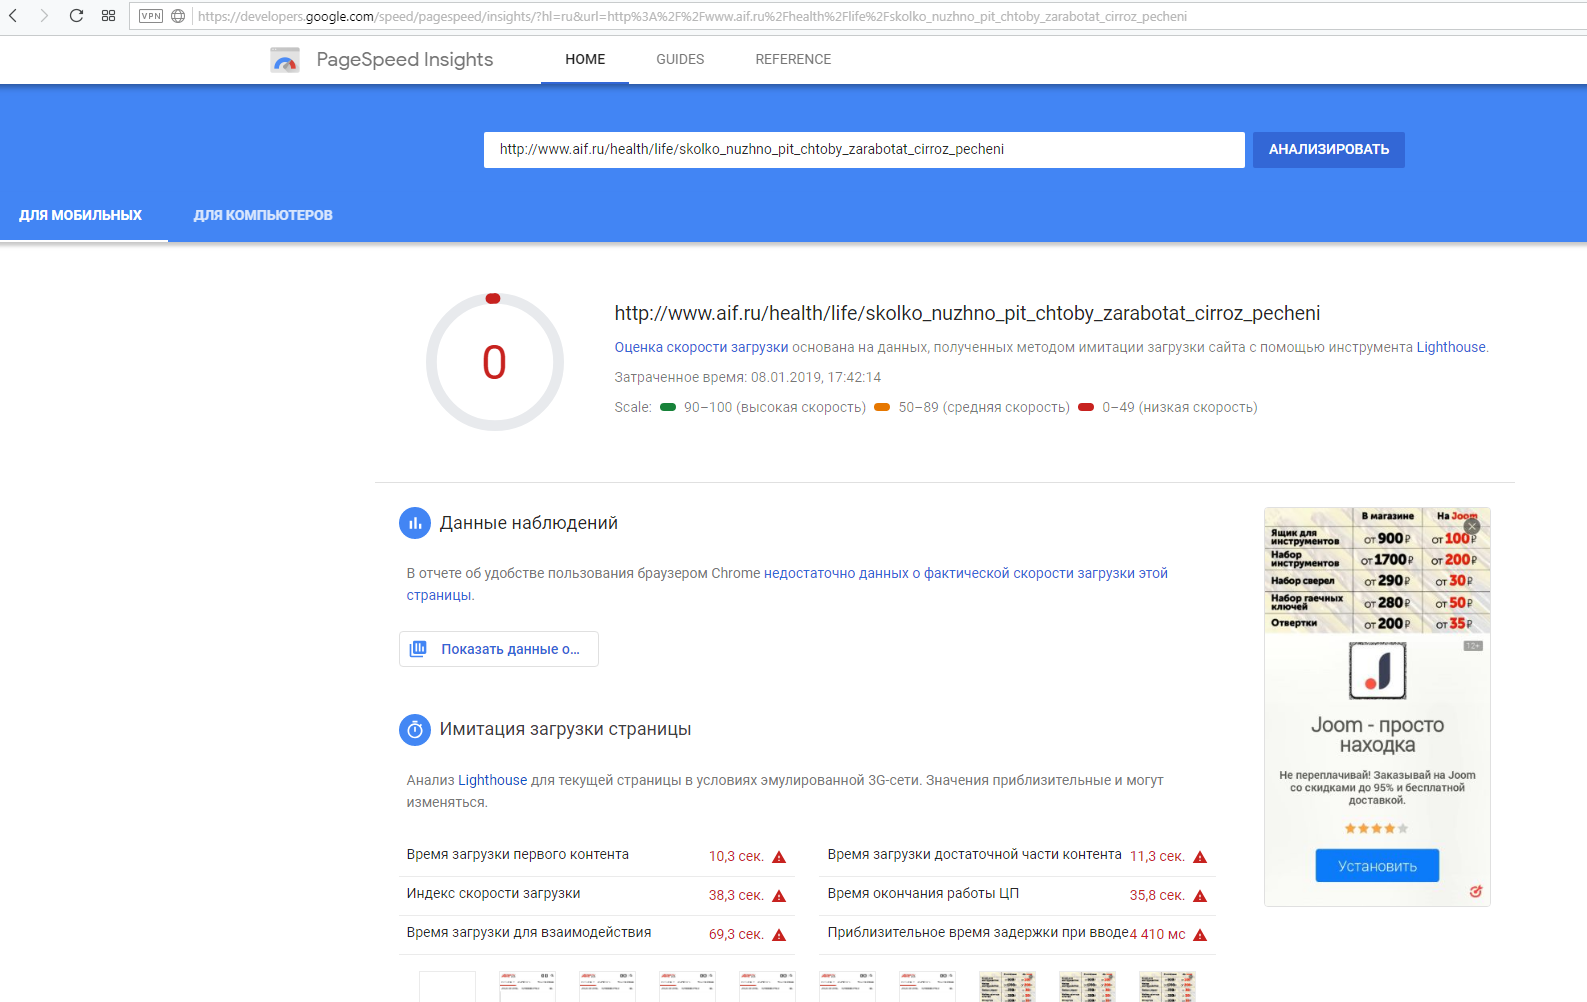The image size is (1587, 1002).
Task: Switch to the ДЛЯ КОМПЬЮТЕРОВ tab
Action: pyautogui.click(x=263, y=215)
